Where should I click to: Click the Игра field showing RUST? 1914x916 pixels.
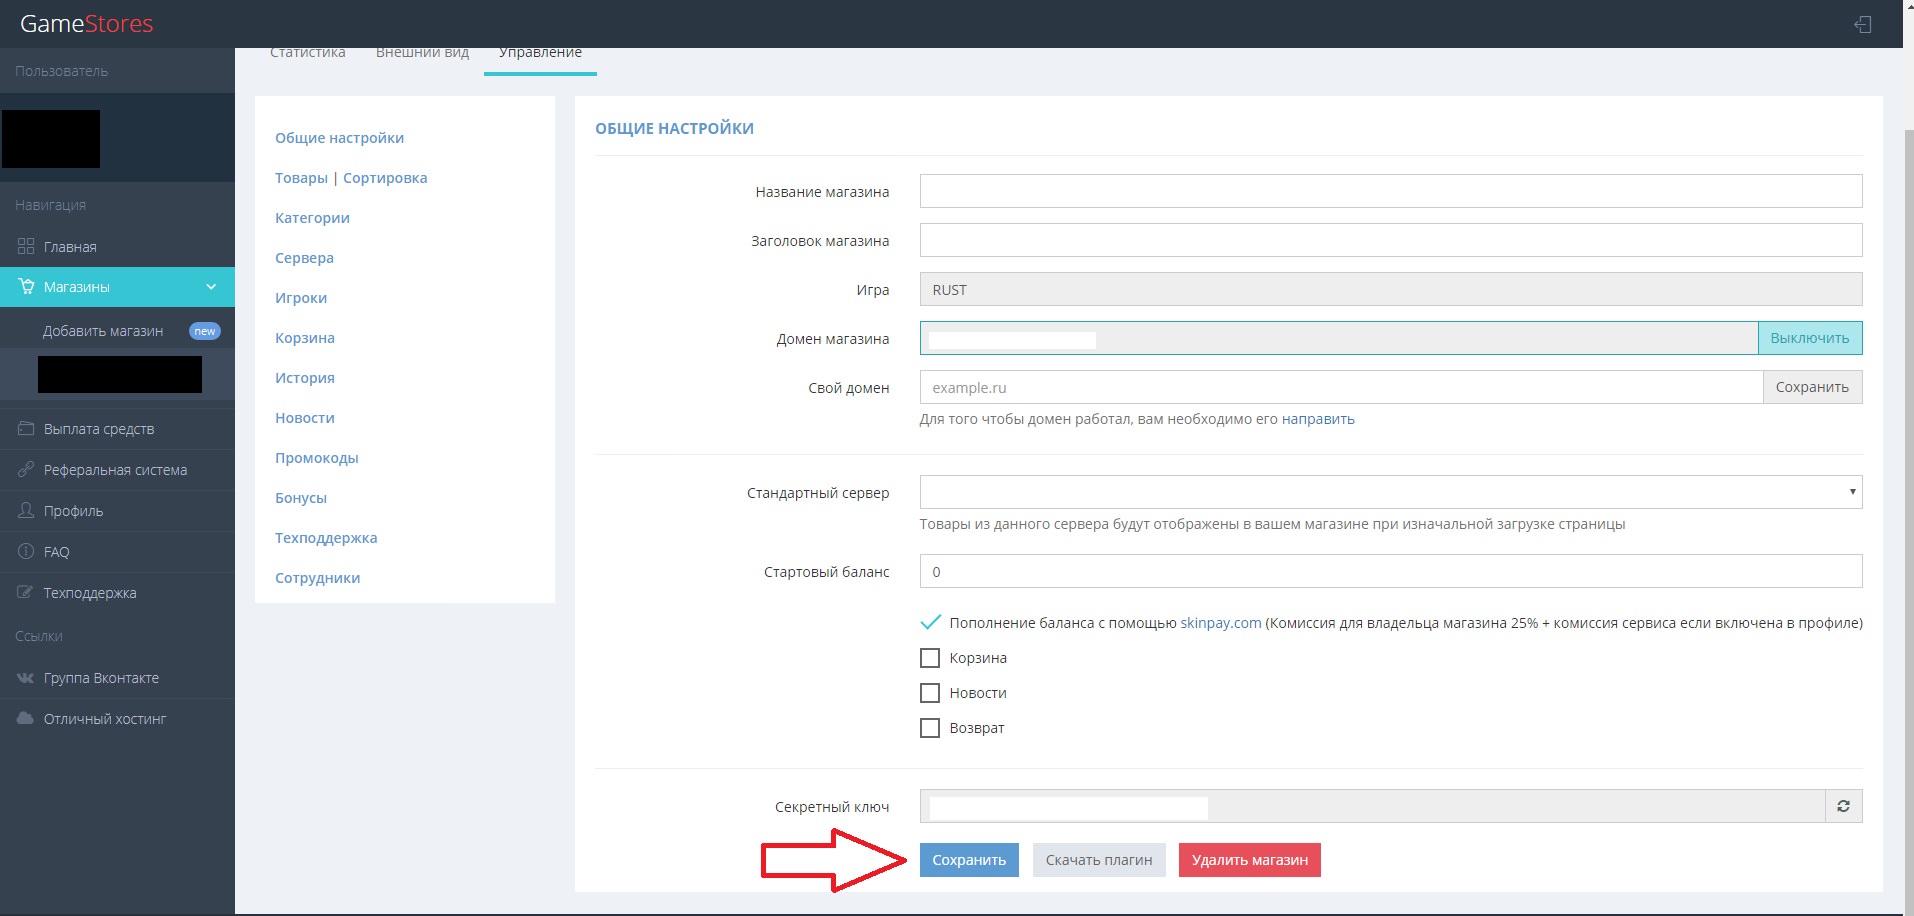(1391, 289)
